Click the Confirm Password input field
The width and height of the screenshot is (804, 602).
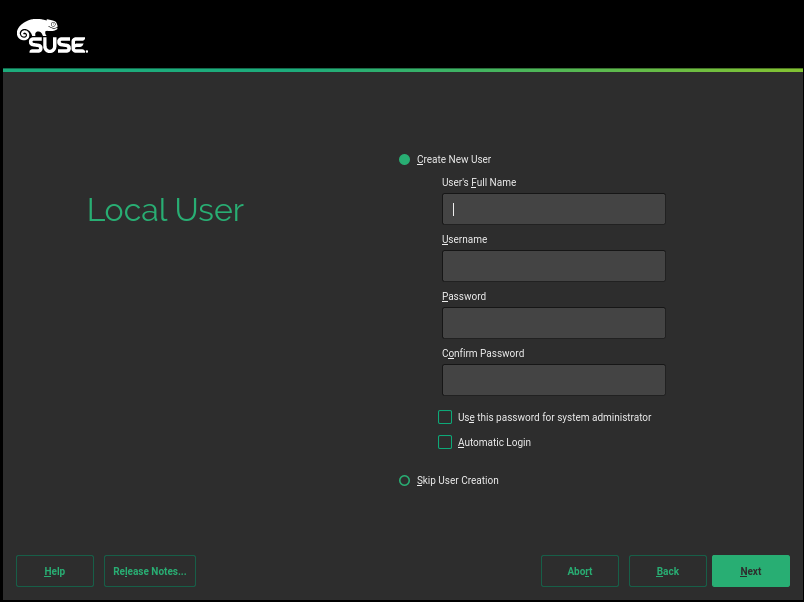pos(553,380)
